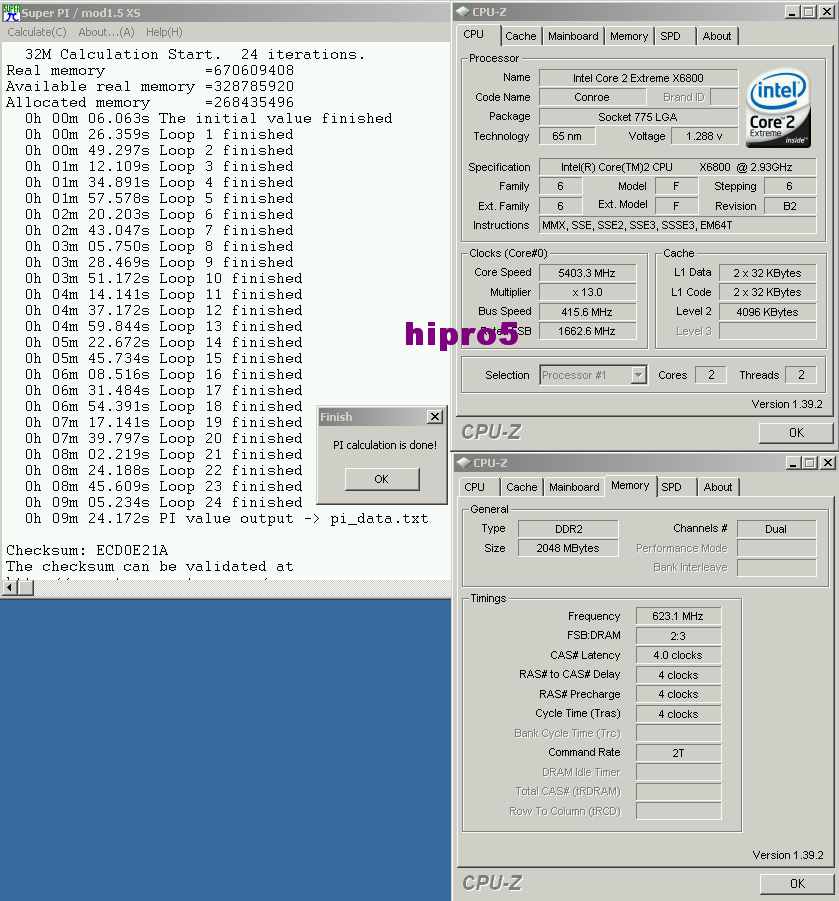Image resolution: width=839 pixels, height=901 pixels.
Task: Click the Intel Core 2 Extreme logo
Action: click(779, 108)
